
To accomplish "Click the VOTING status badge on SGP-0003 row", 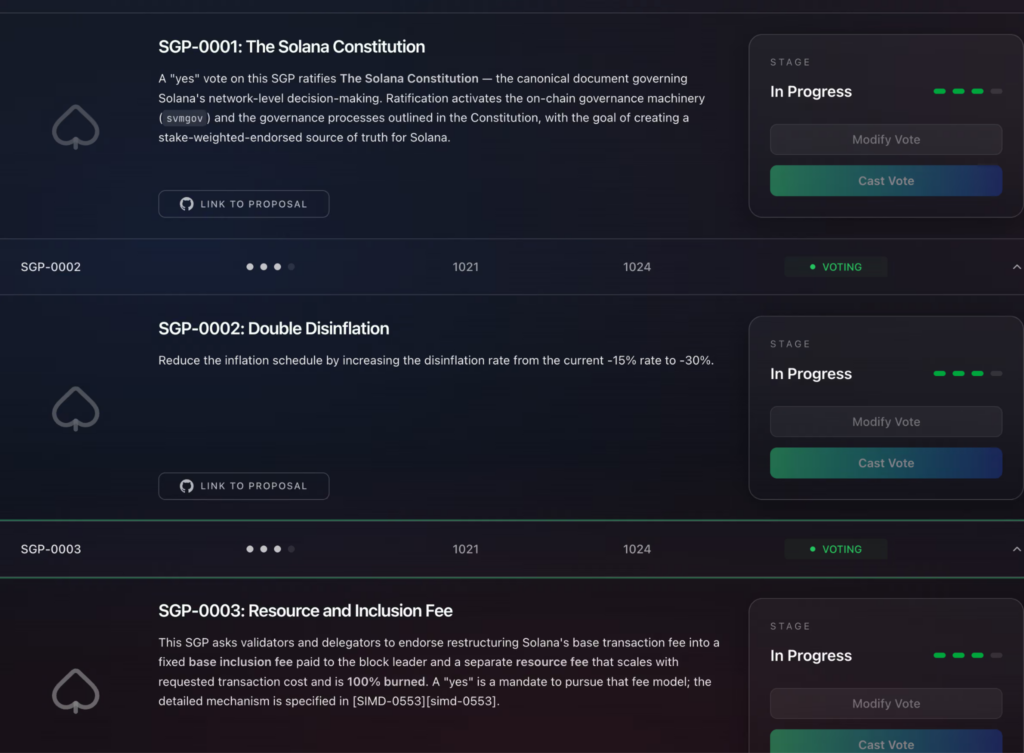I will click(835, 549).
